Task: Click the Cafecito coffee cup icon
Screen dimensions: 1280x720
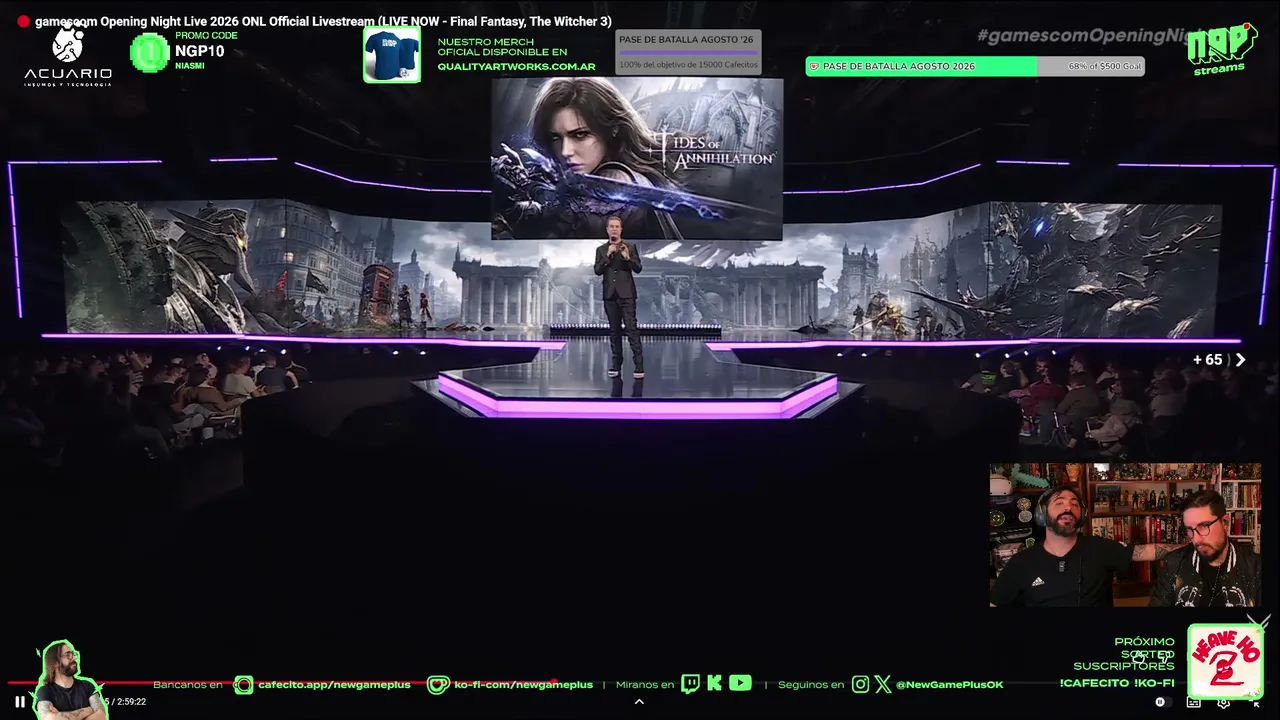Action: point(243,685)
